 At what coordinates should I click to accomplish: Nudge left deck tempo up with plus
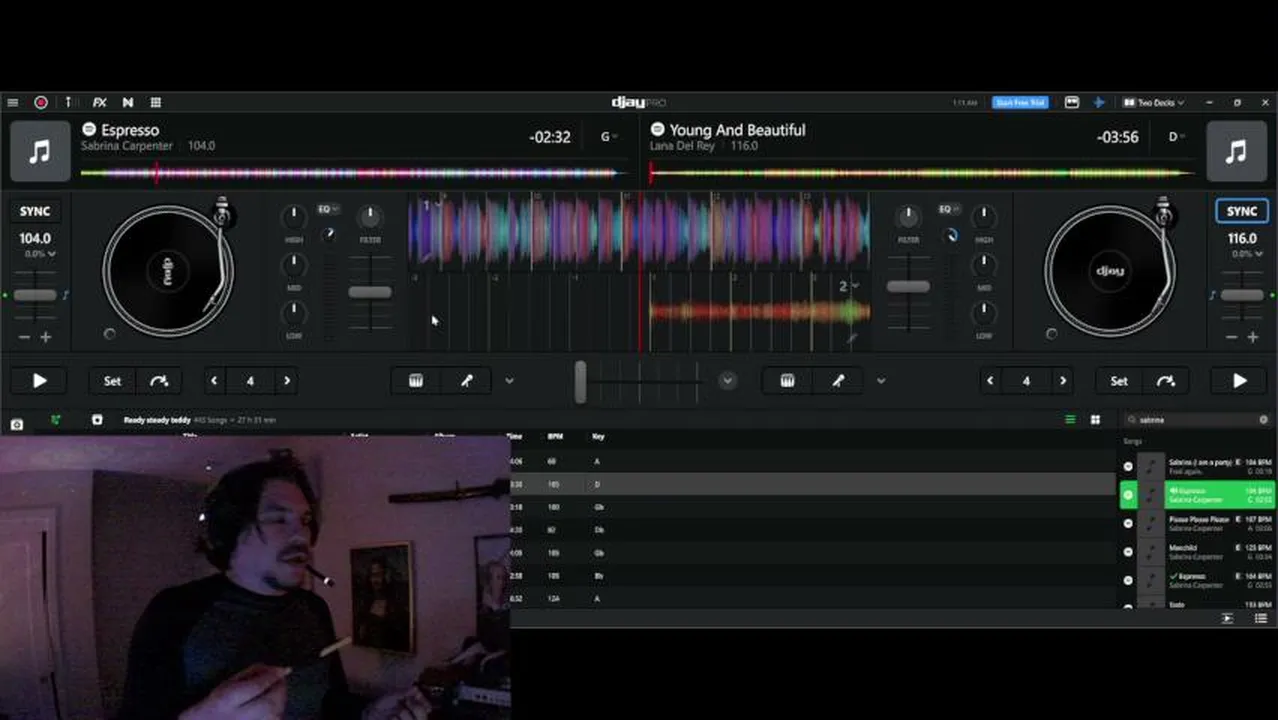point(45,337)
